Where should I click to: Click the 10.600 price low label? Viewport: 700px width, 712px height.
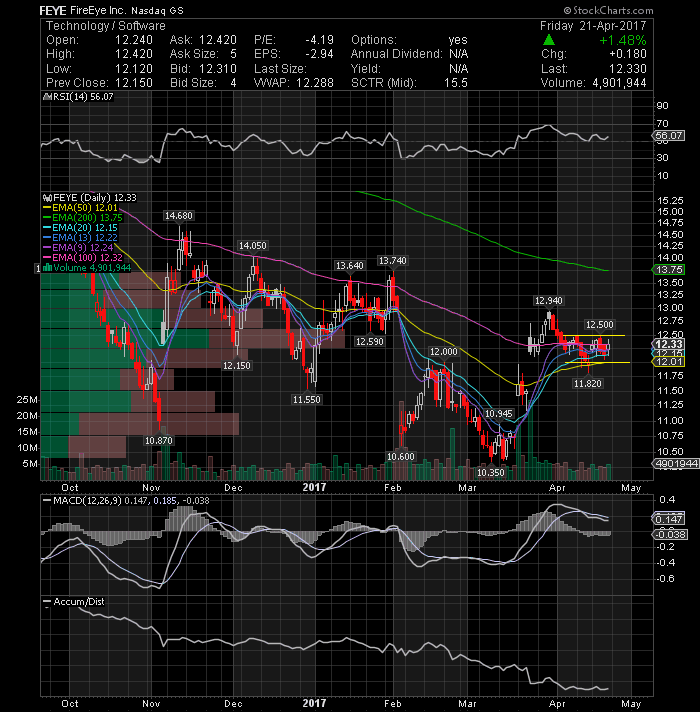pos(400,456)
